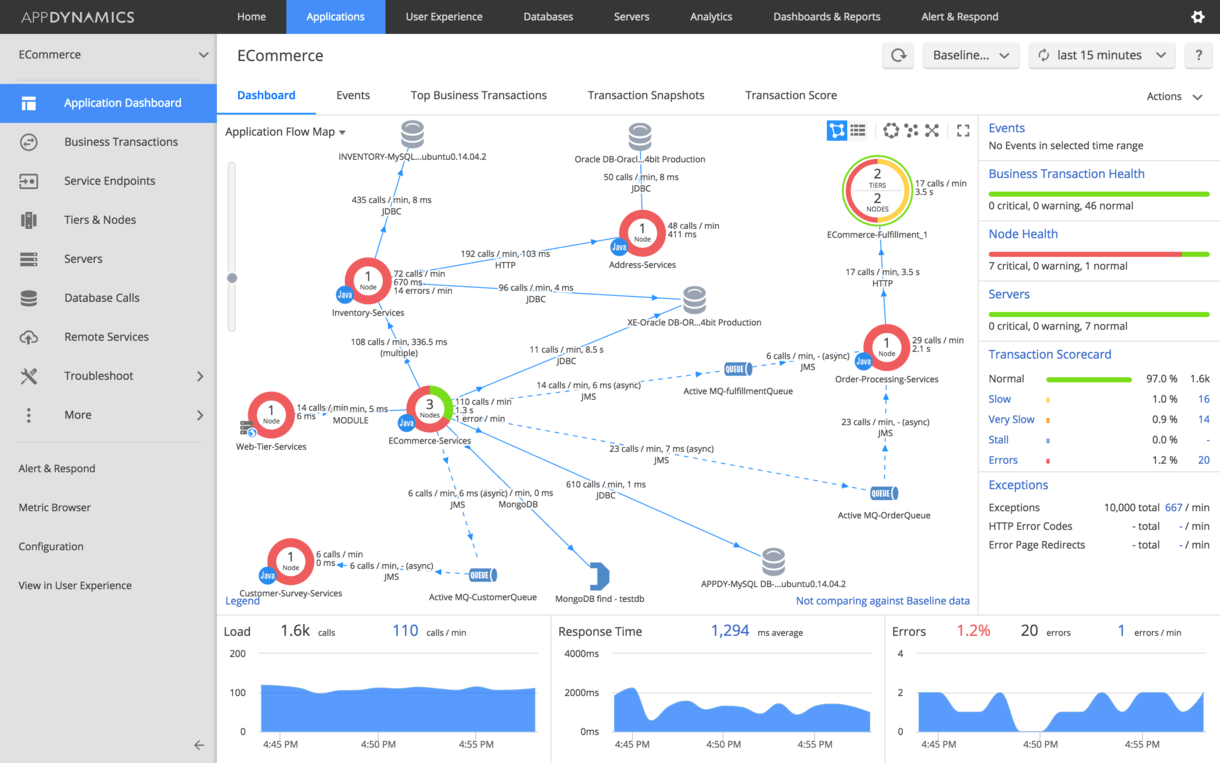Click the flow map zoom slider handle
Image resolution: width=1220 pixels, height=763 pixels.
(x=232, y=278)
